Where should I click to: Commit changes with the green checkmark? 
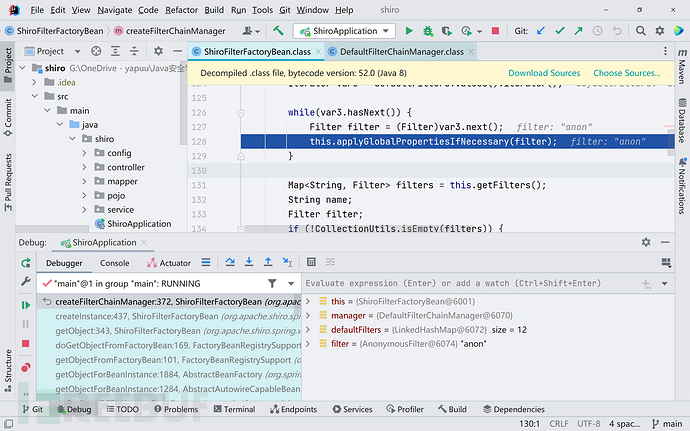coord(560,31)
